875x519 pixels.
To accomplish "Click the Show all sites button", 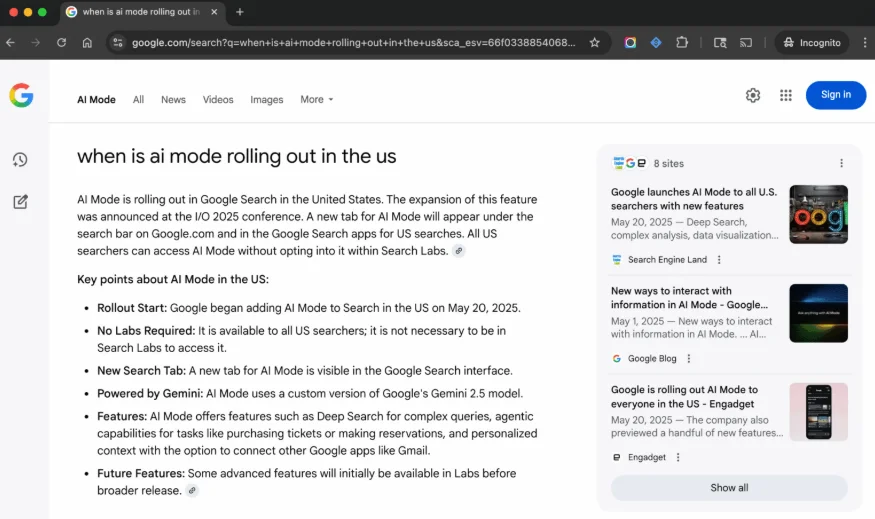I will tap(729, 488).
